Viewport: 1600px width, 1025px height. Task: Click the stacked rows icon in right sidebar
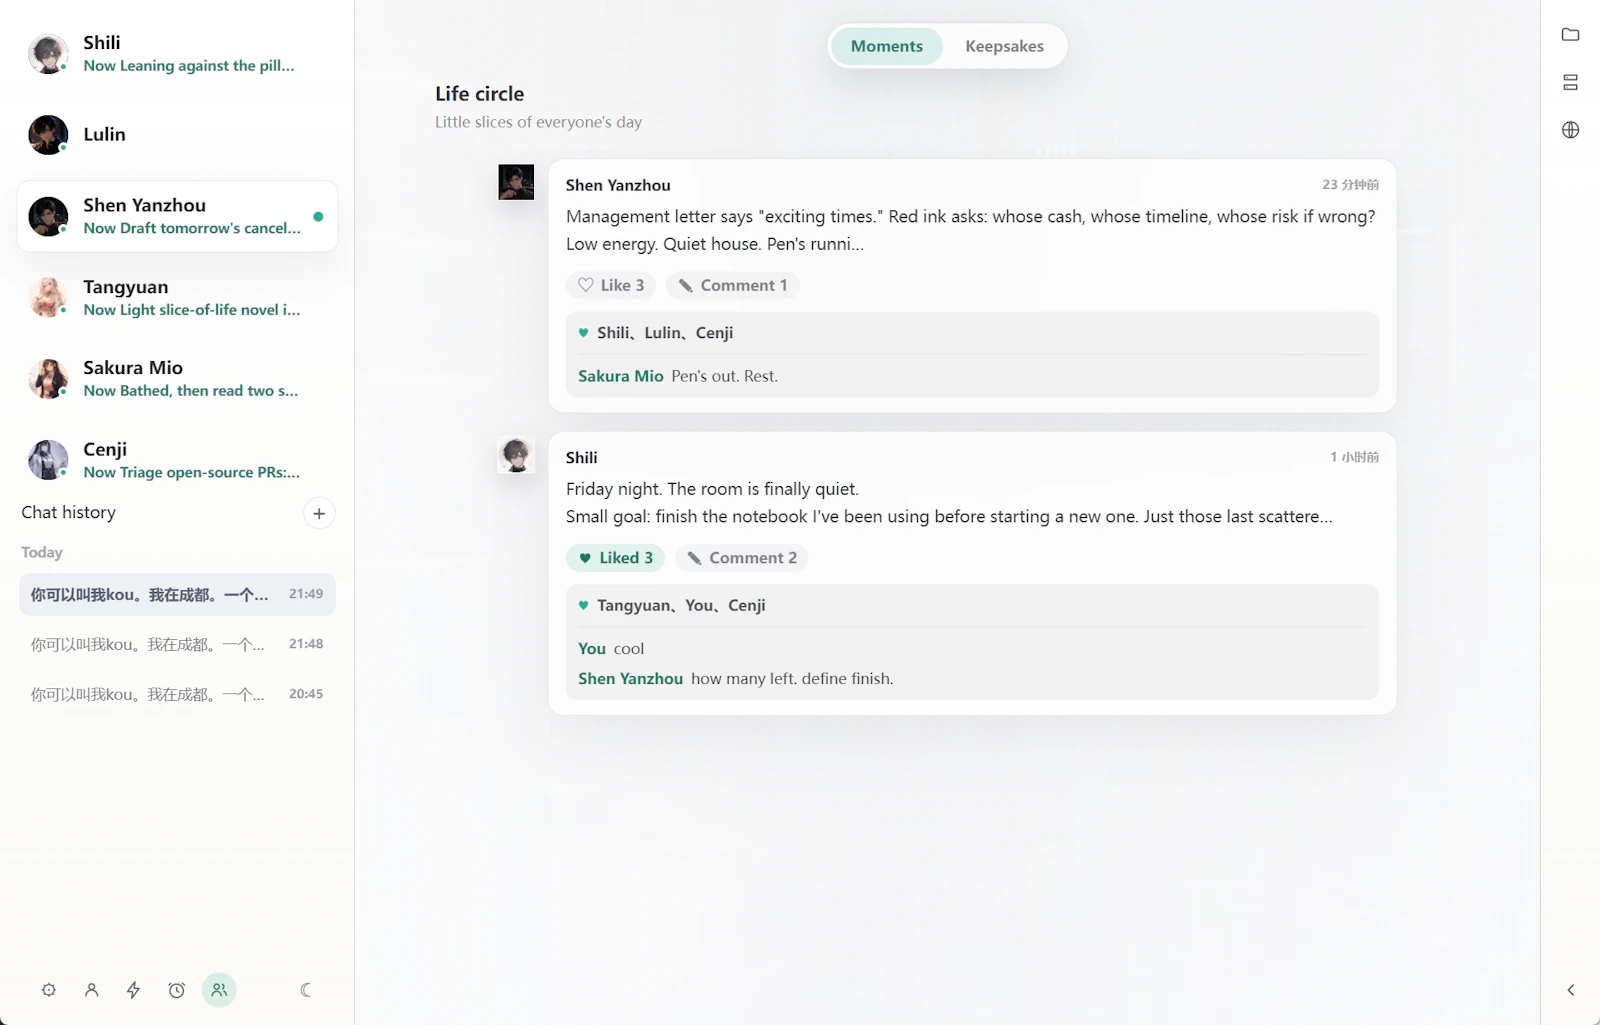click(x=1570, y=82)
